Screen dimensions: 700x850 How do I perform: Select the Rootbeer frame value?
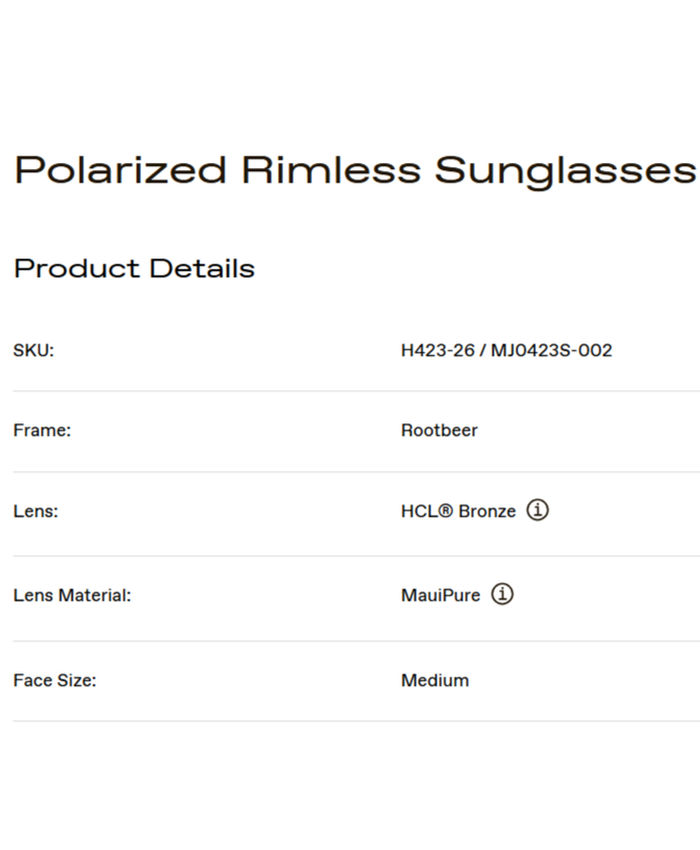point(439,430)
